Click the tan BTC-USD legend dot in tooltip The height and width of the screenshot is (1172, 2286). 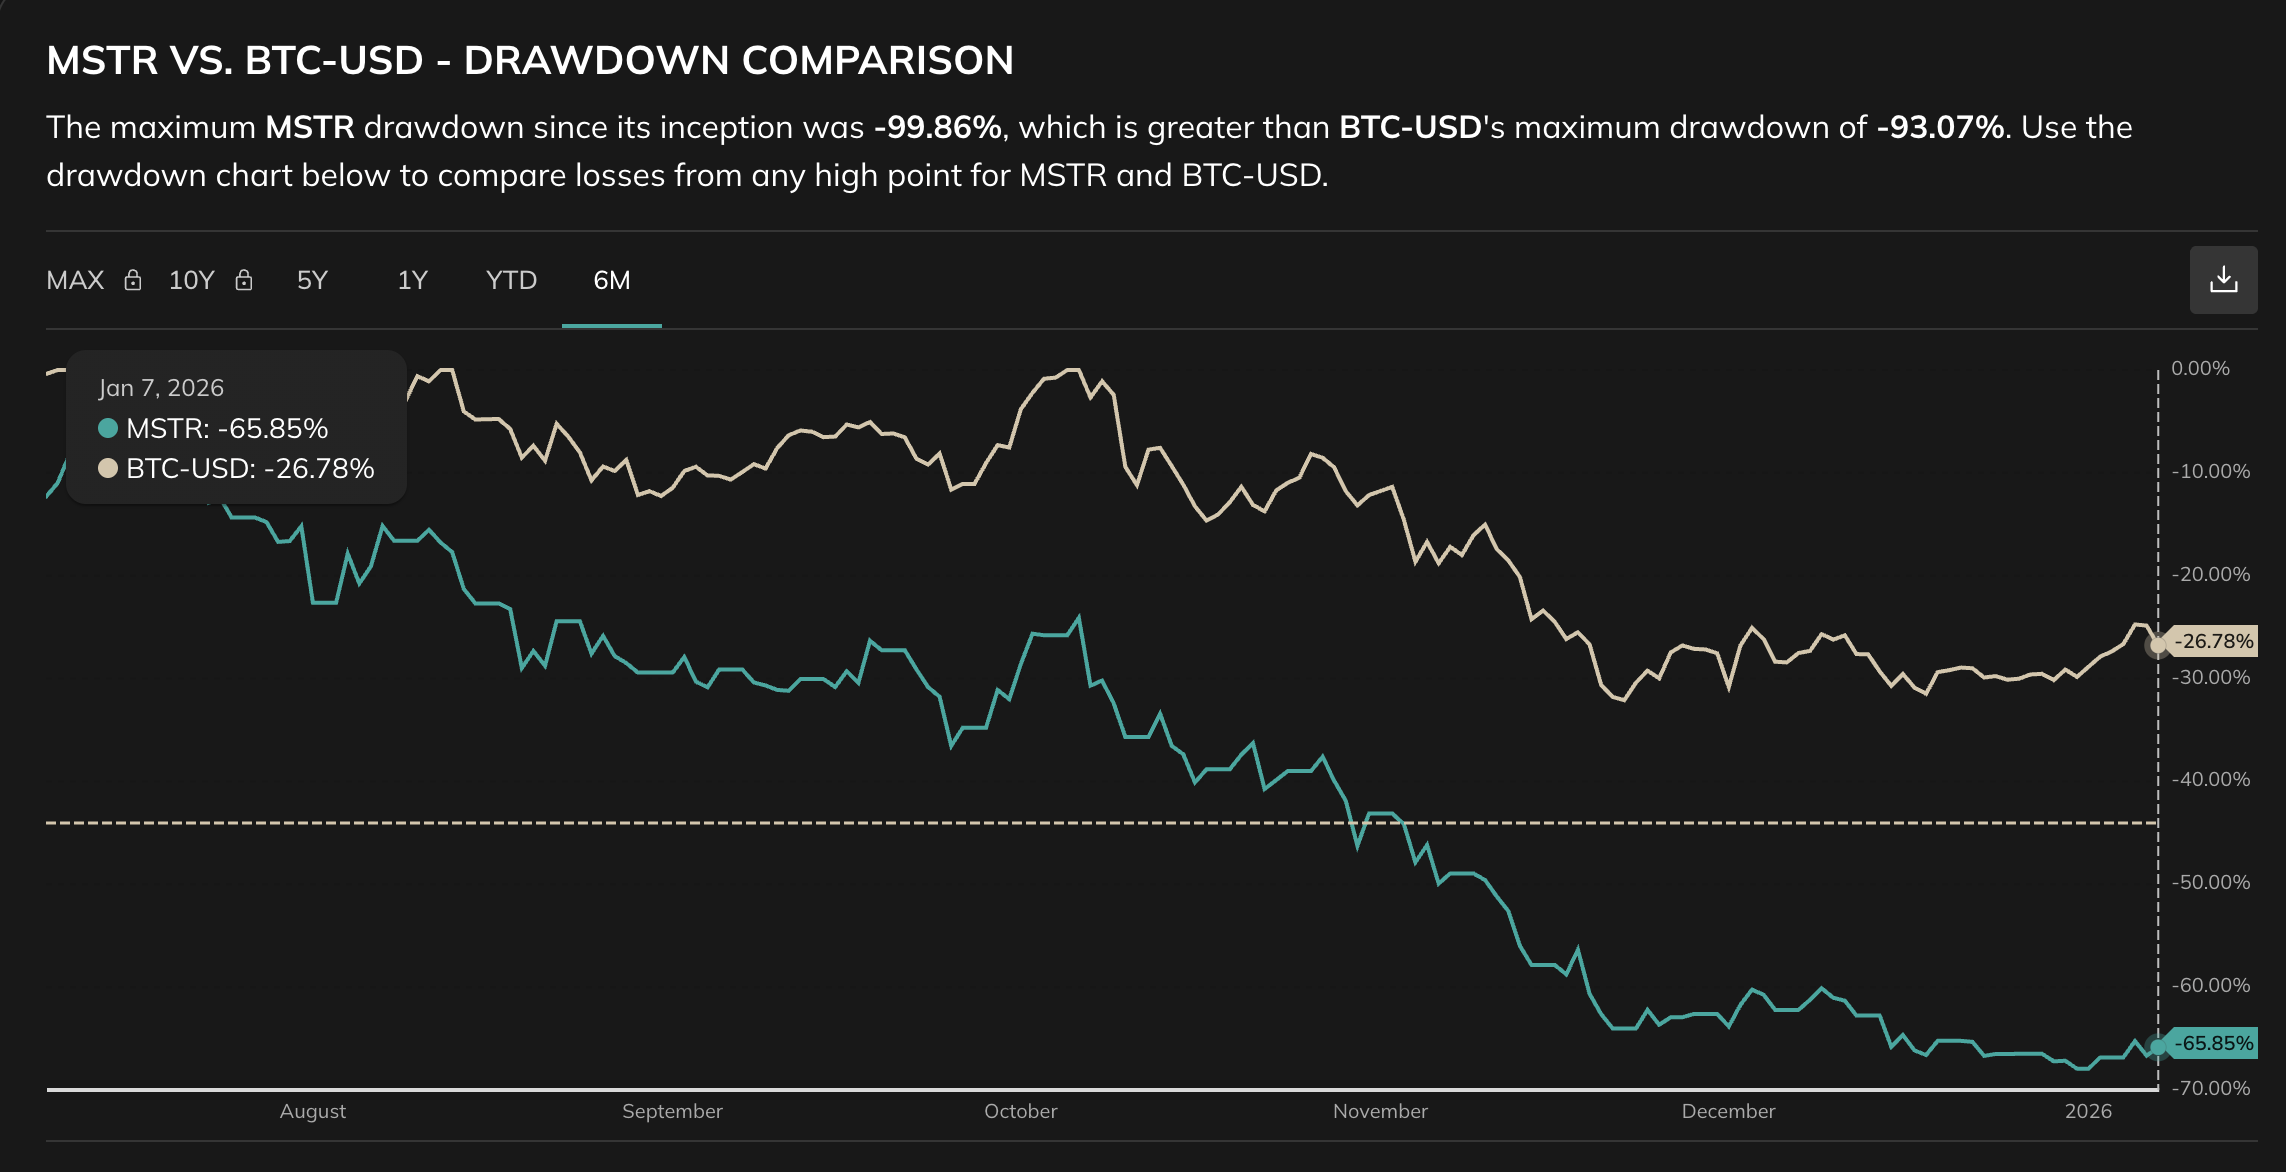coord(109,467)
